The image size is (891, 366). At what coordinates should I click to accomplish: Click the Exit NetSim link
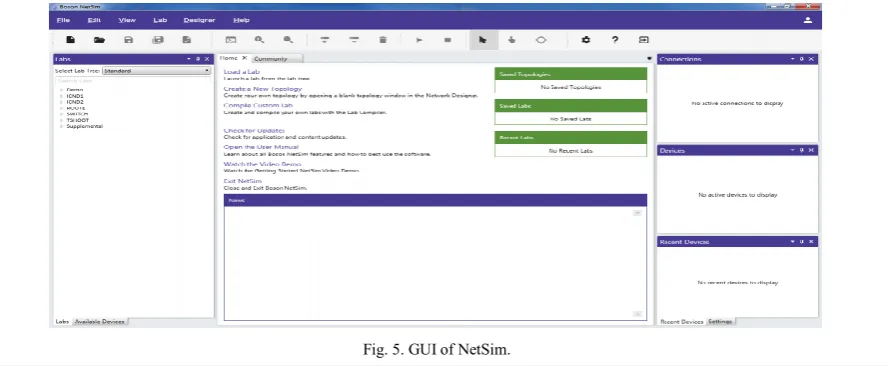(x=243, y=181)
